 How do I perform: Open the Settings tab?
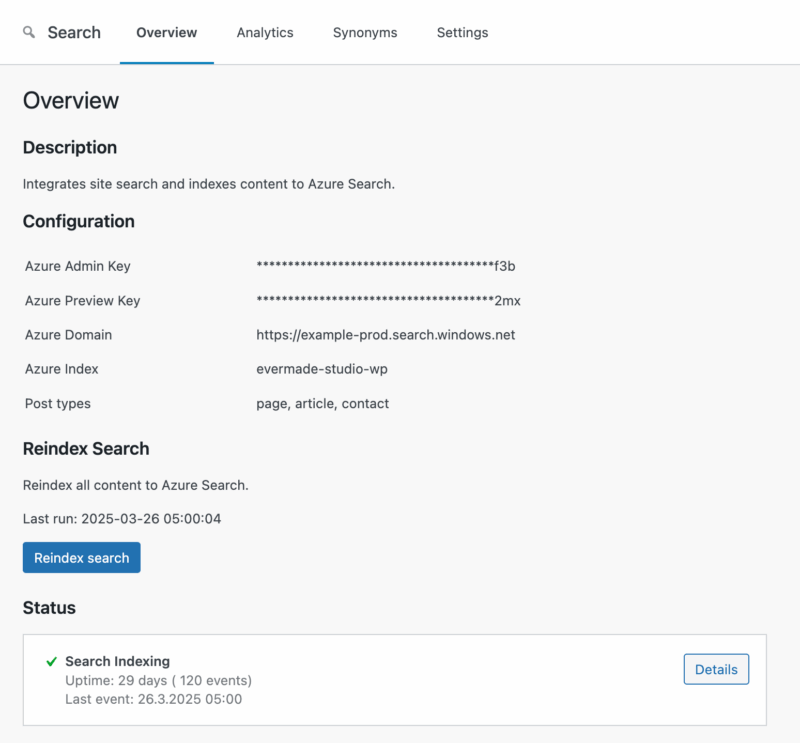tap(462, 33)
